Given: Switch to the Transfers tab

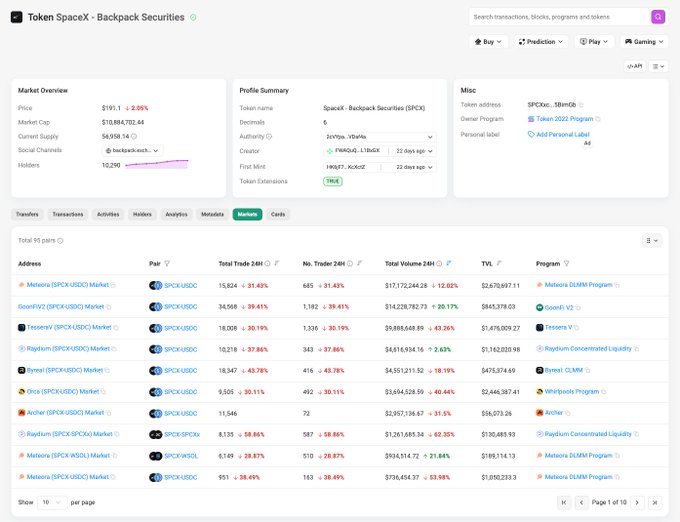Looking at the screenshot, I should [x=27, y=214].
